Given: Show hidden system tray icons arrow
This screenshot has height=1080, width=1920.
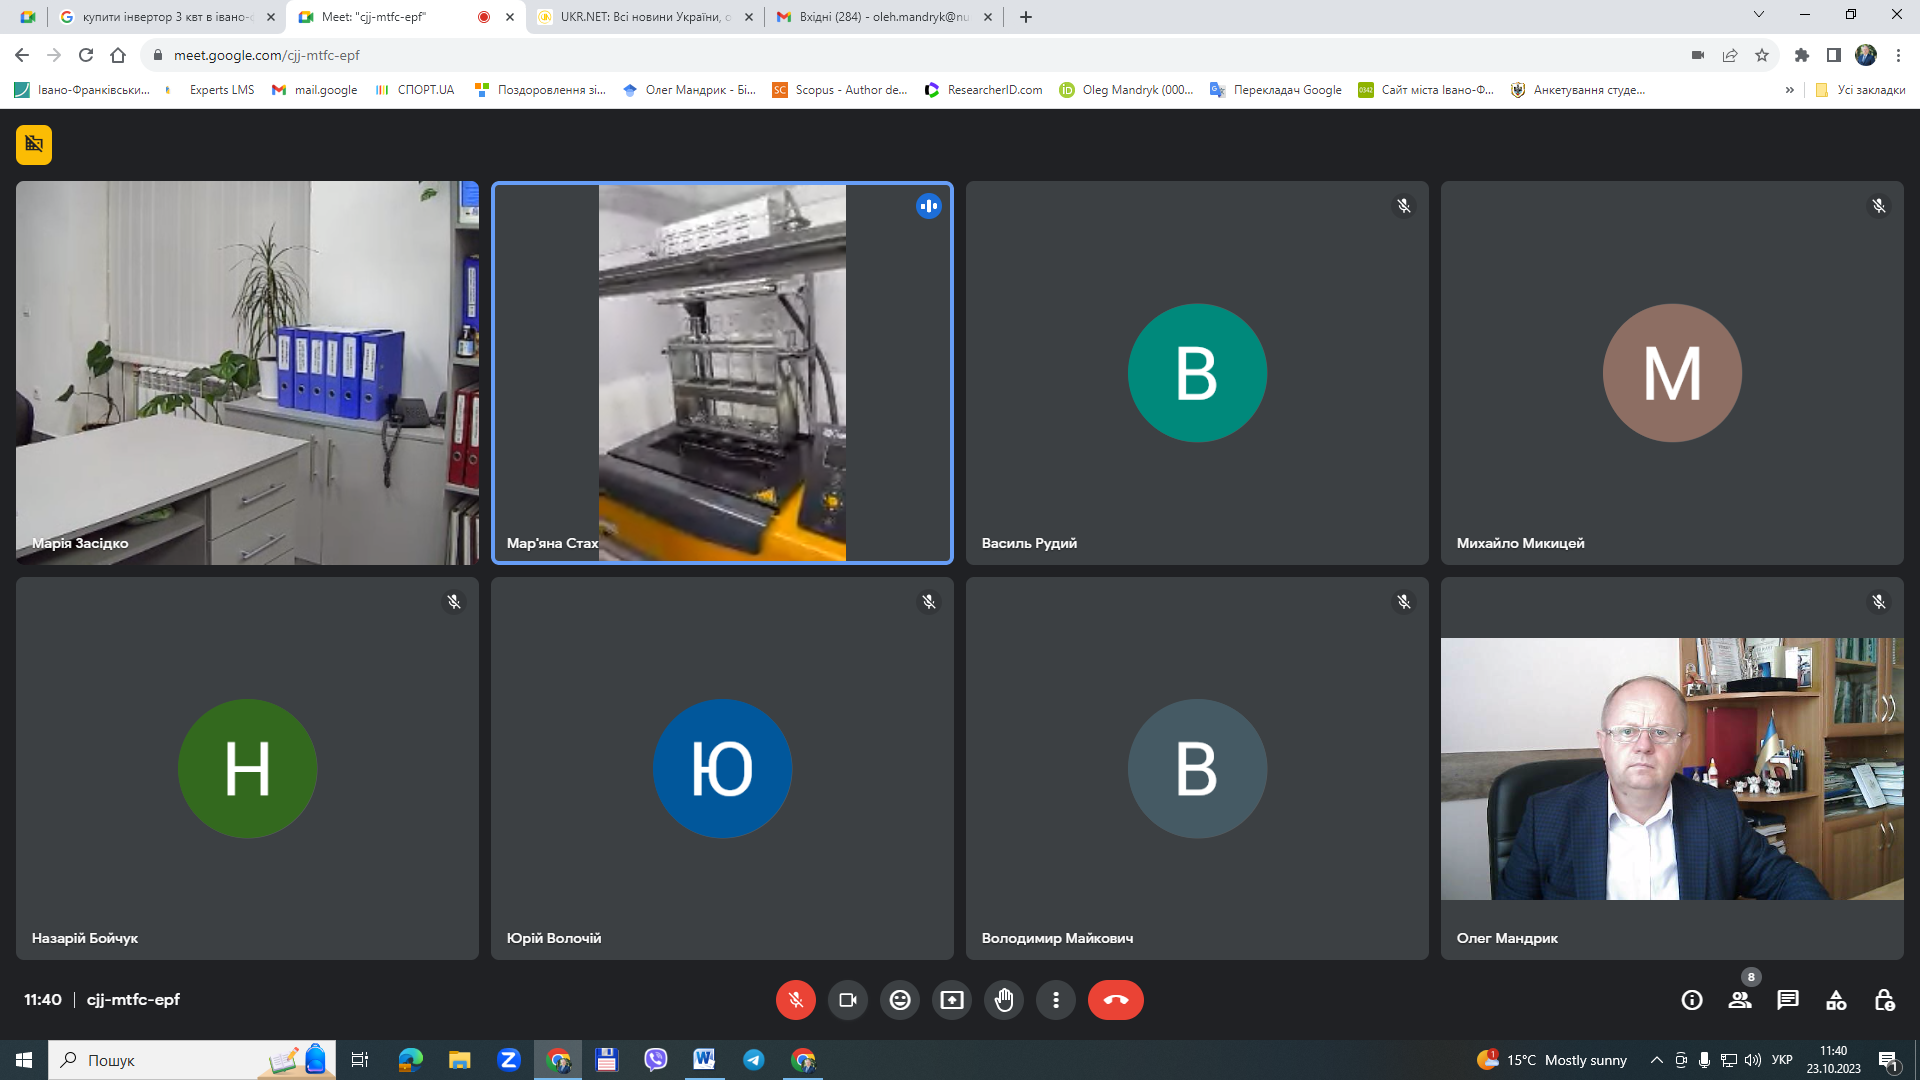Looking at the screenshot, I should (1656, 1060).
